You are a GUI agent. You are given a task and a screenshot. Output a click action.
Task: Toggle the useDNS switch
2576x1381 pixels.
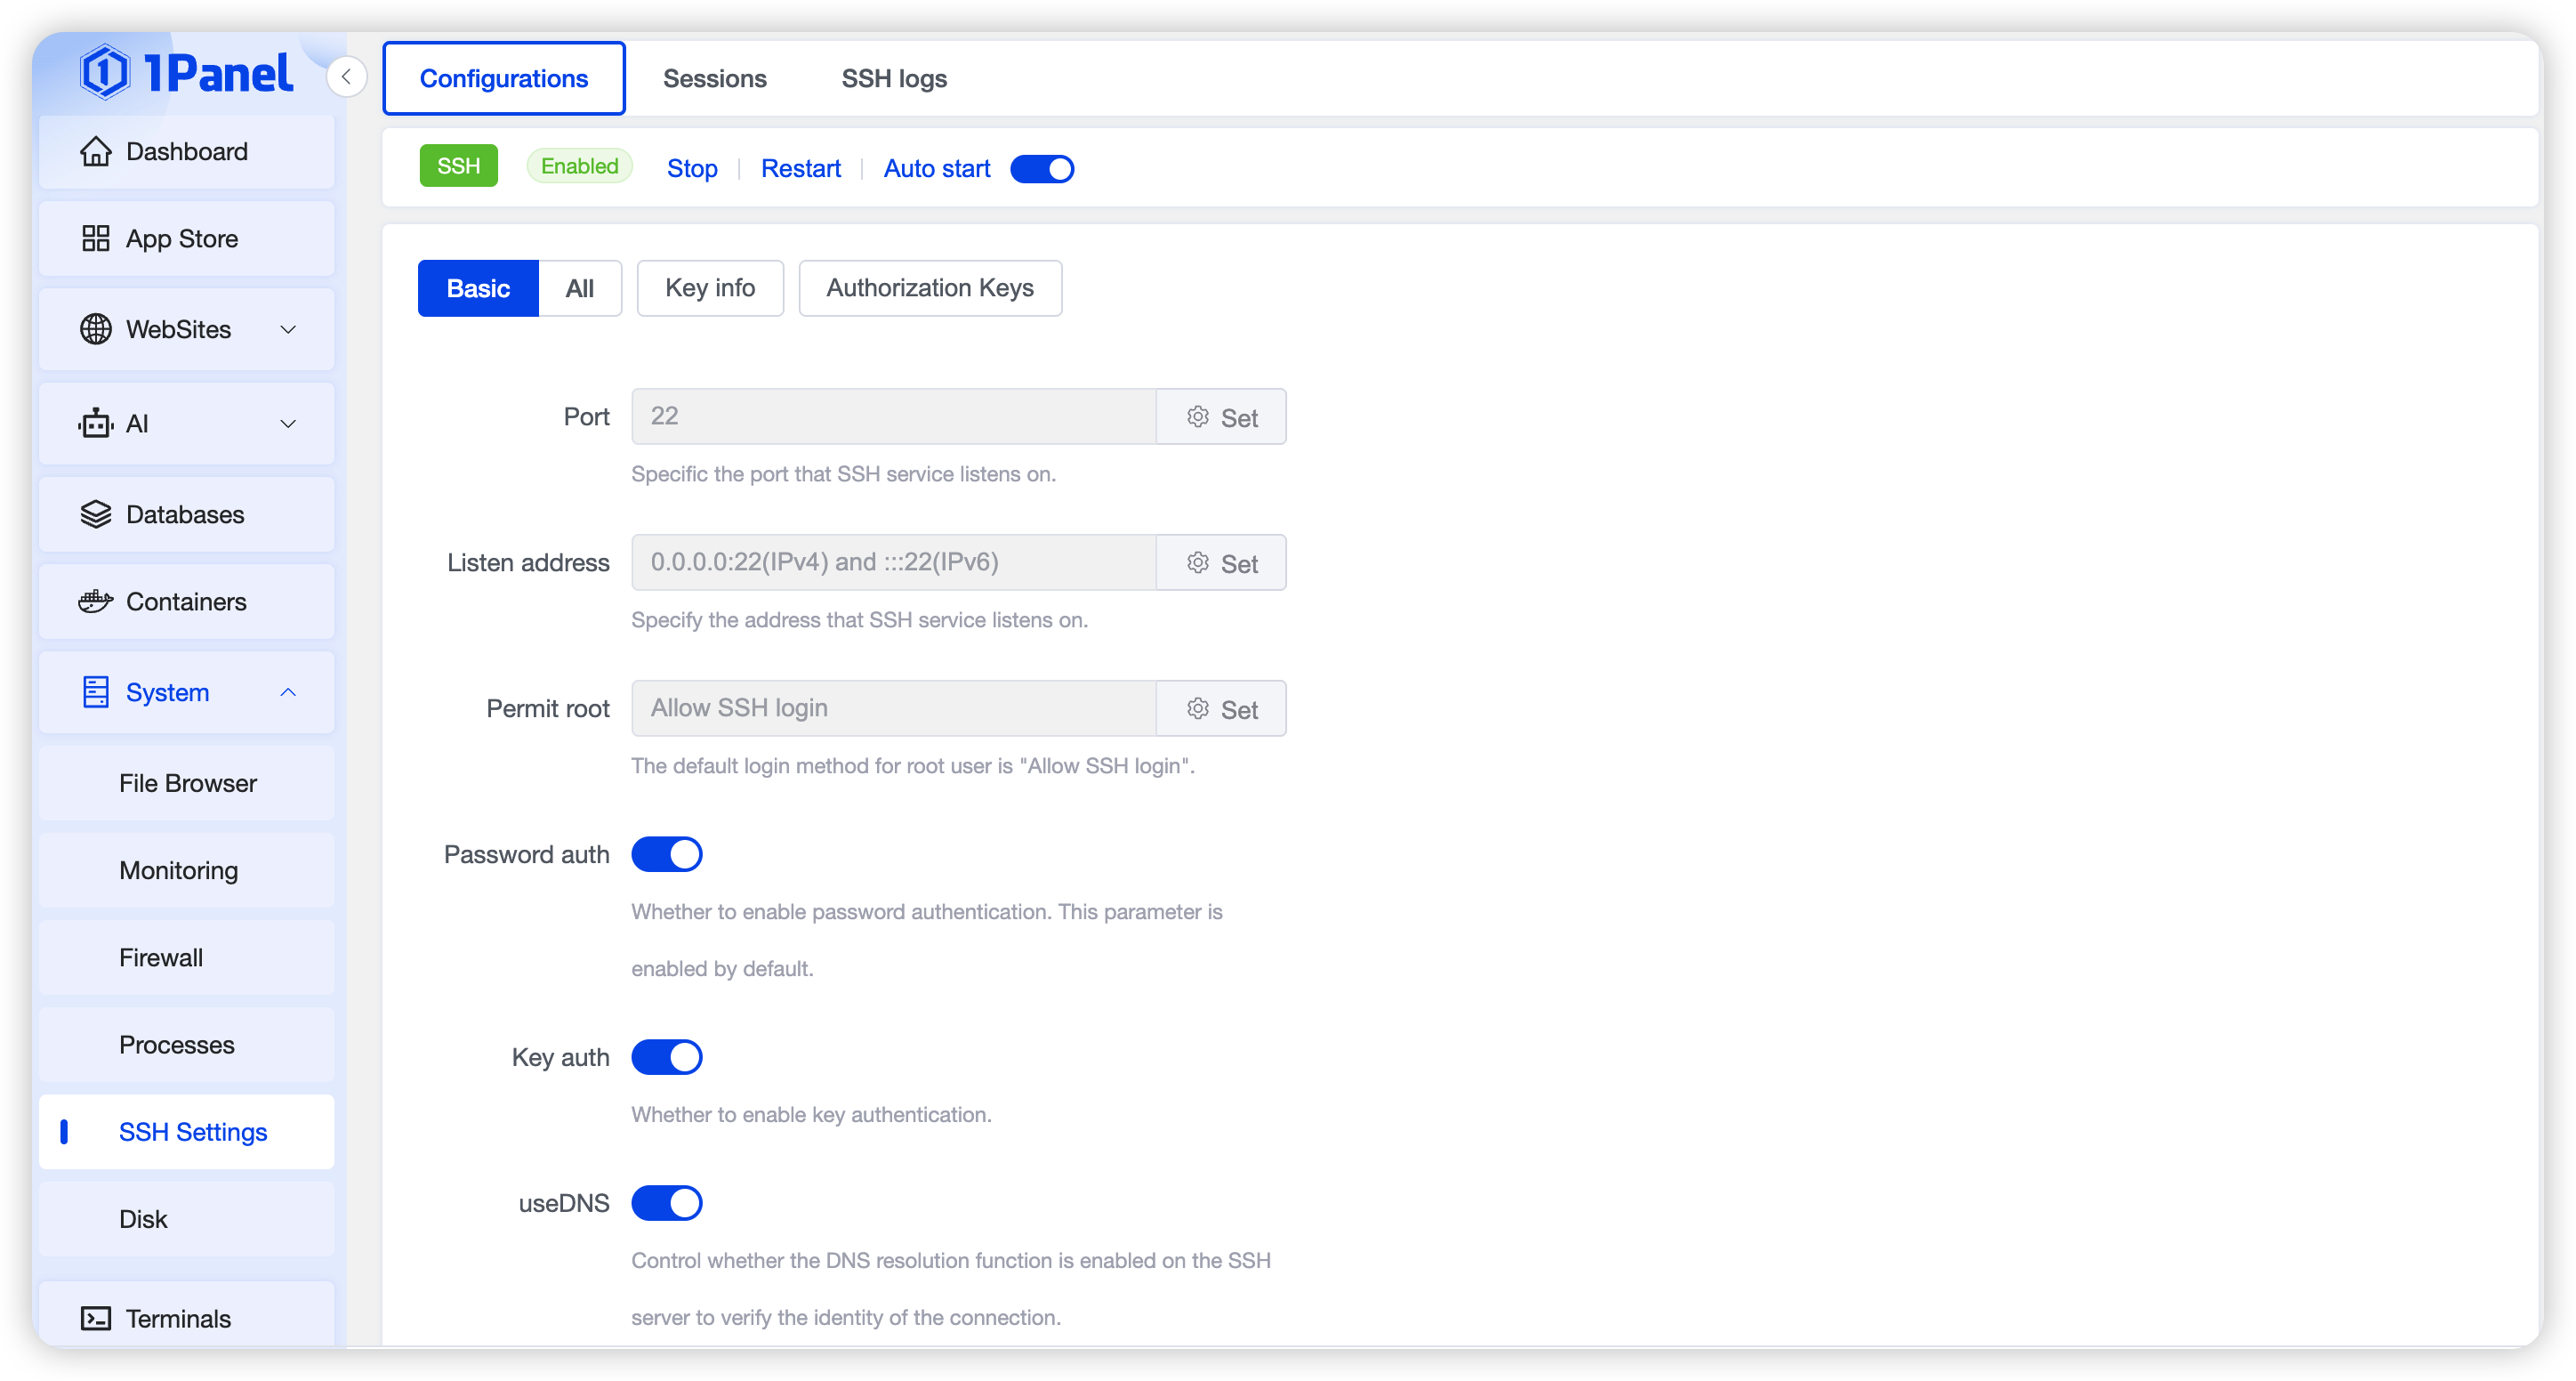pyautogui.click(x=667, y=1204)
